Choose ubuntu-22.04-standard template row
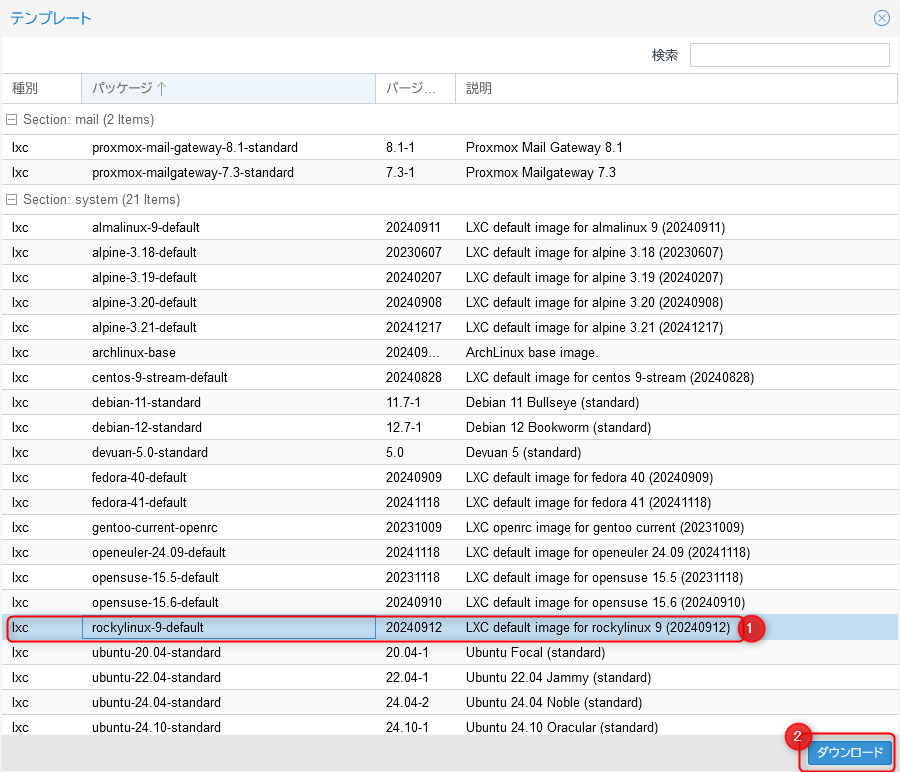The image size is (900, 772). point(156,677)
